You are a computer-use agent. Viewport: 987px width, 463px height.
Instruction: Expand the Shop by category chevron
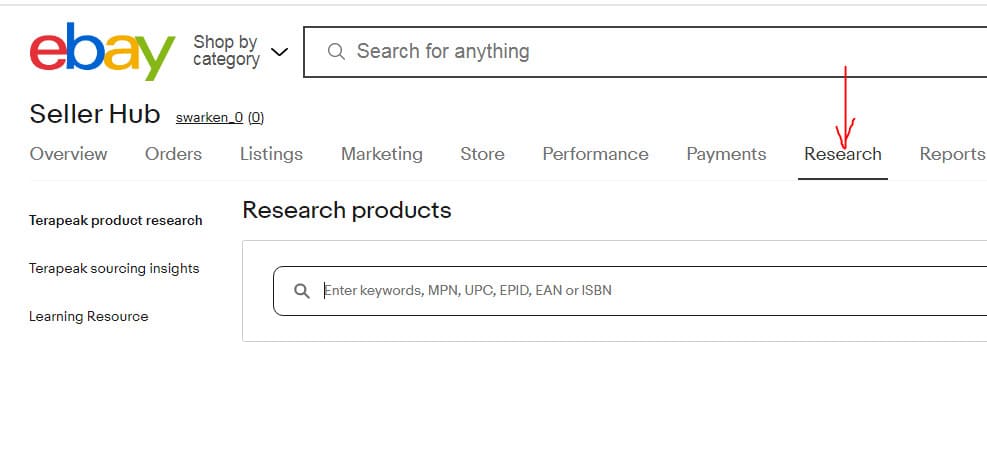(x=279, y=52)
